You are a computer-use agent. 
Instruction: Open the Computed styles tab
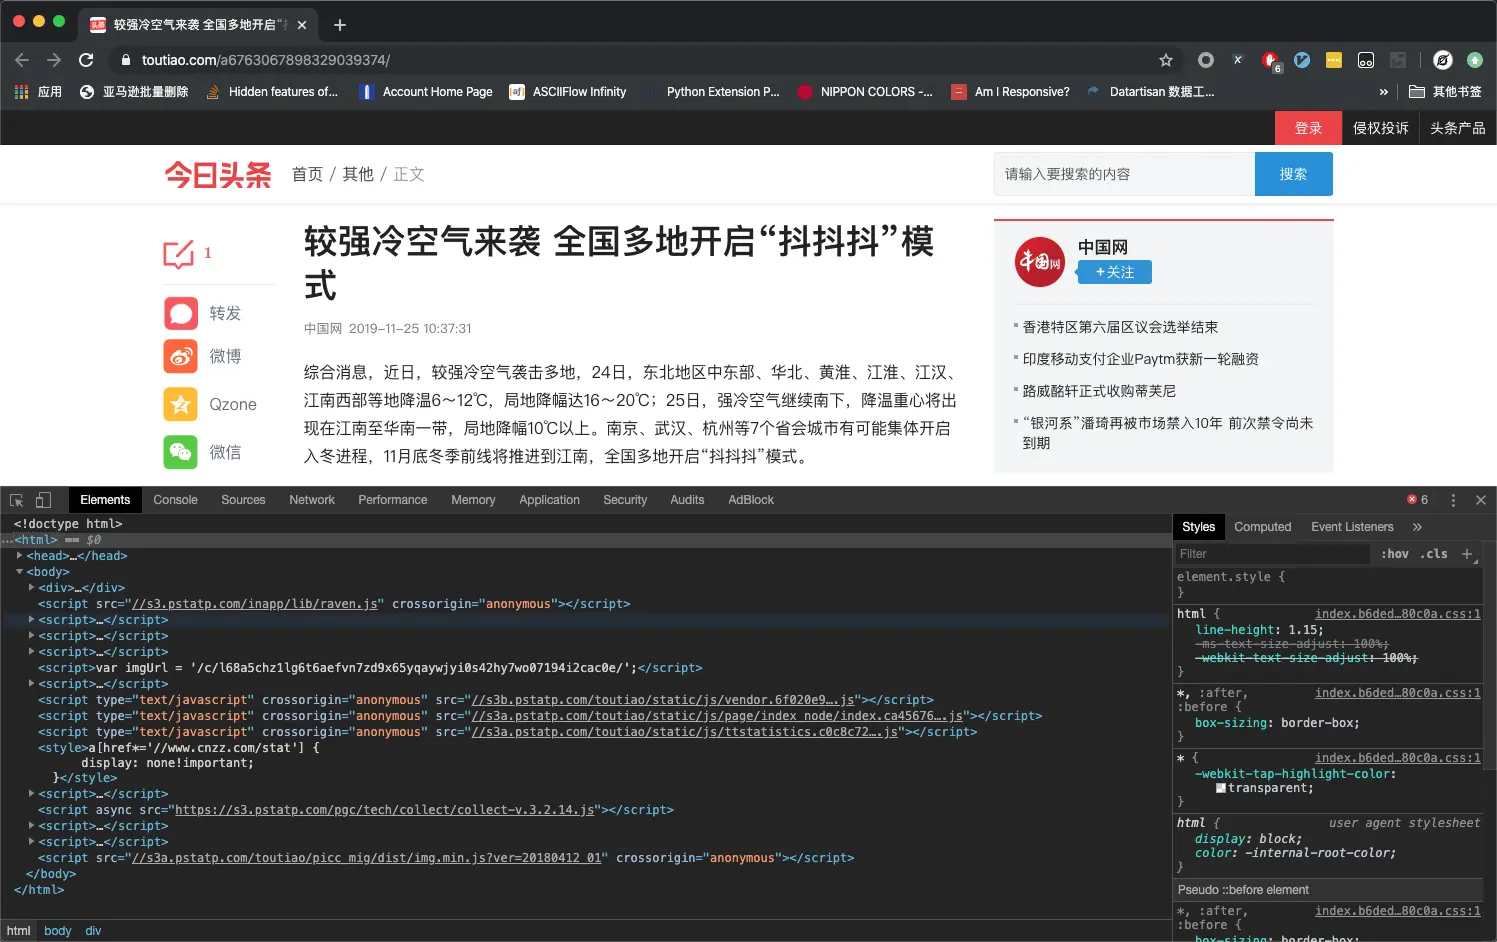1263,527
